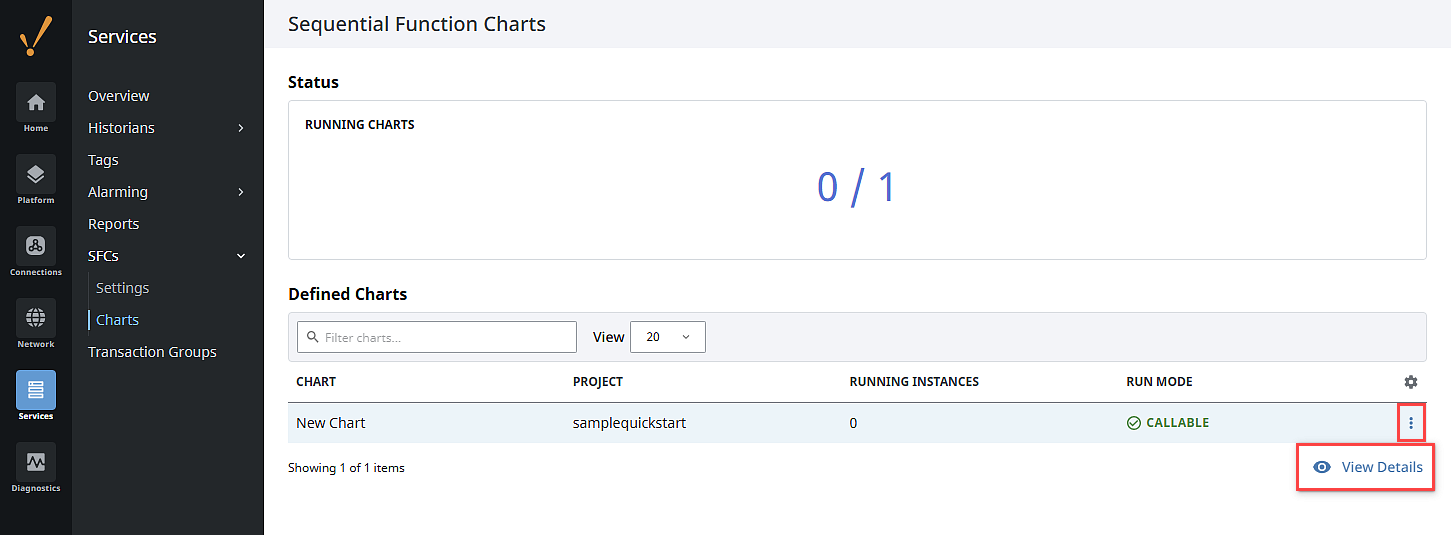Viewport: 1451px width, 535px height.
Task: Select the New Chart table row
Action: (x=857, y=423)
